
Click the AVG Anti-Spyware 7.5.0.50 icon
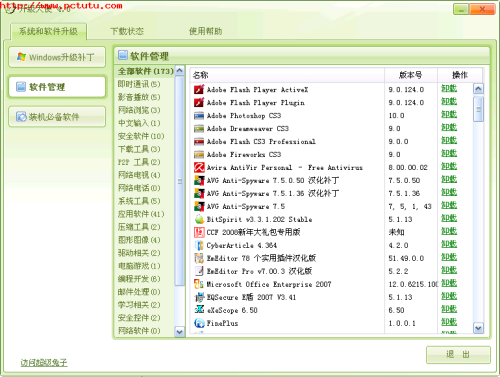199,180
